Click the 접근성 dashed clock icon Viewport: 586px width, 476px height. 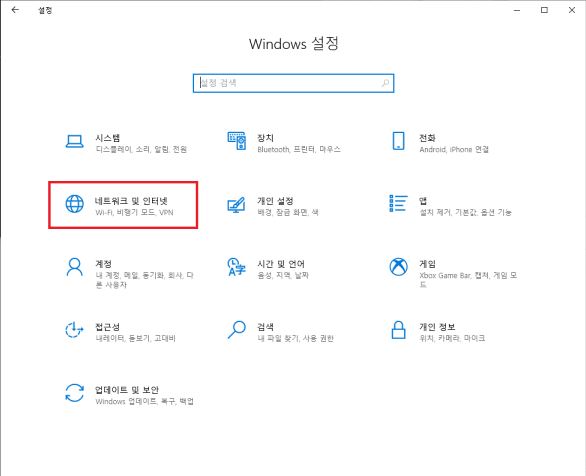74,330
